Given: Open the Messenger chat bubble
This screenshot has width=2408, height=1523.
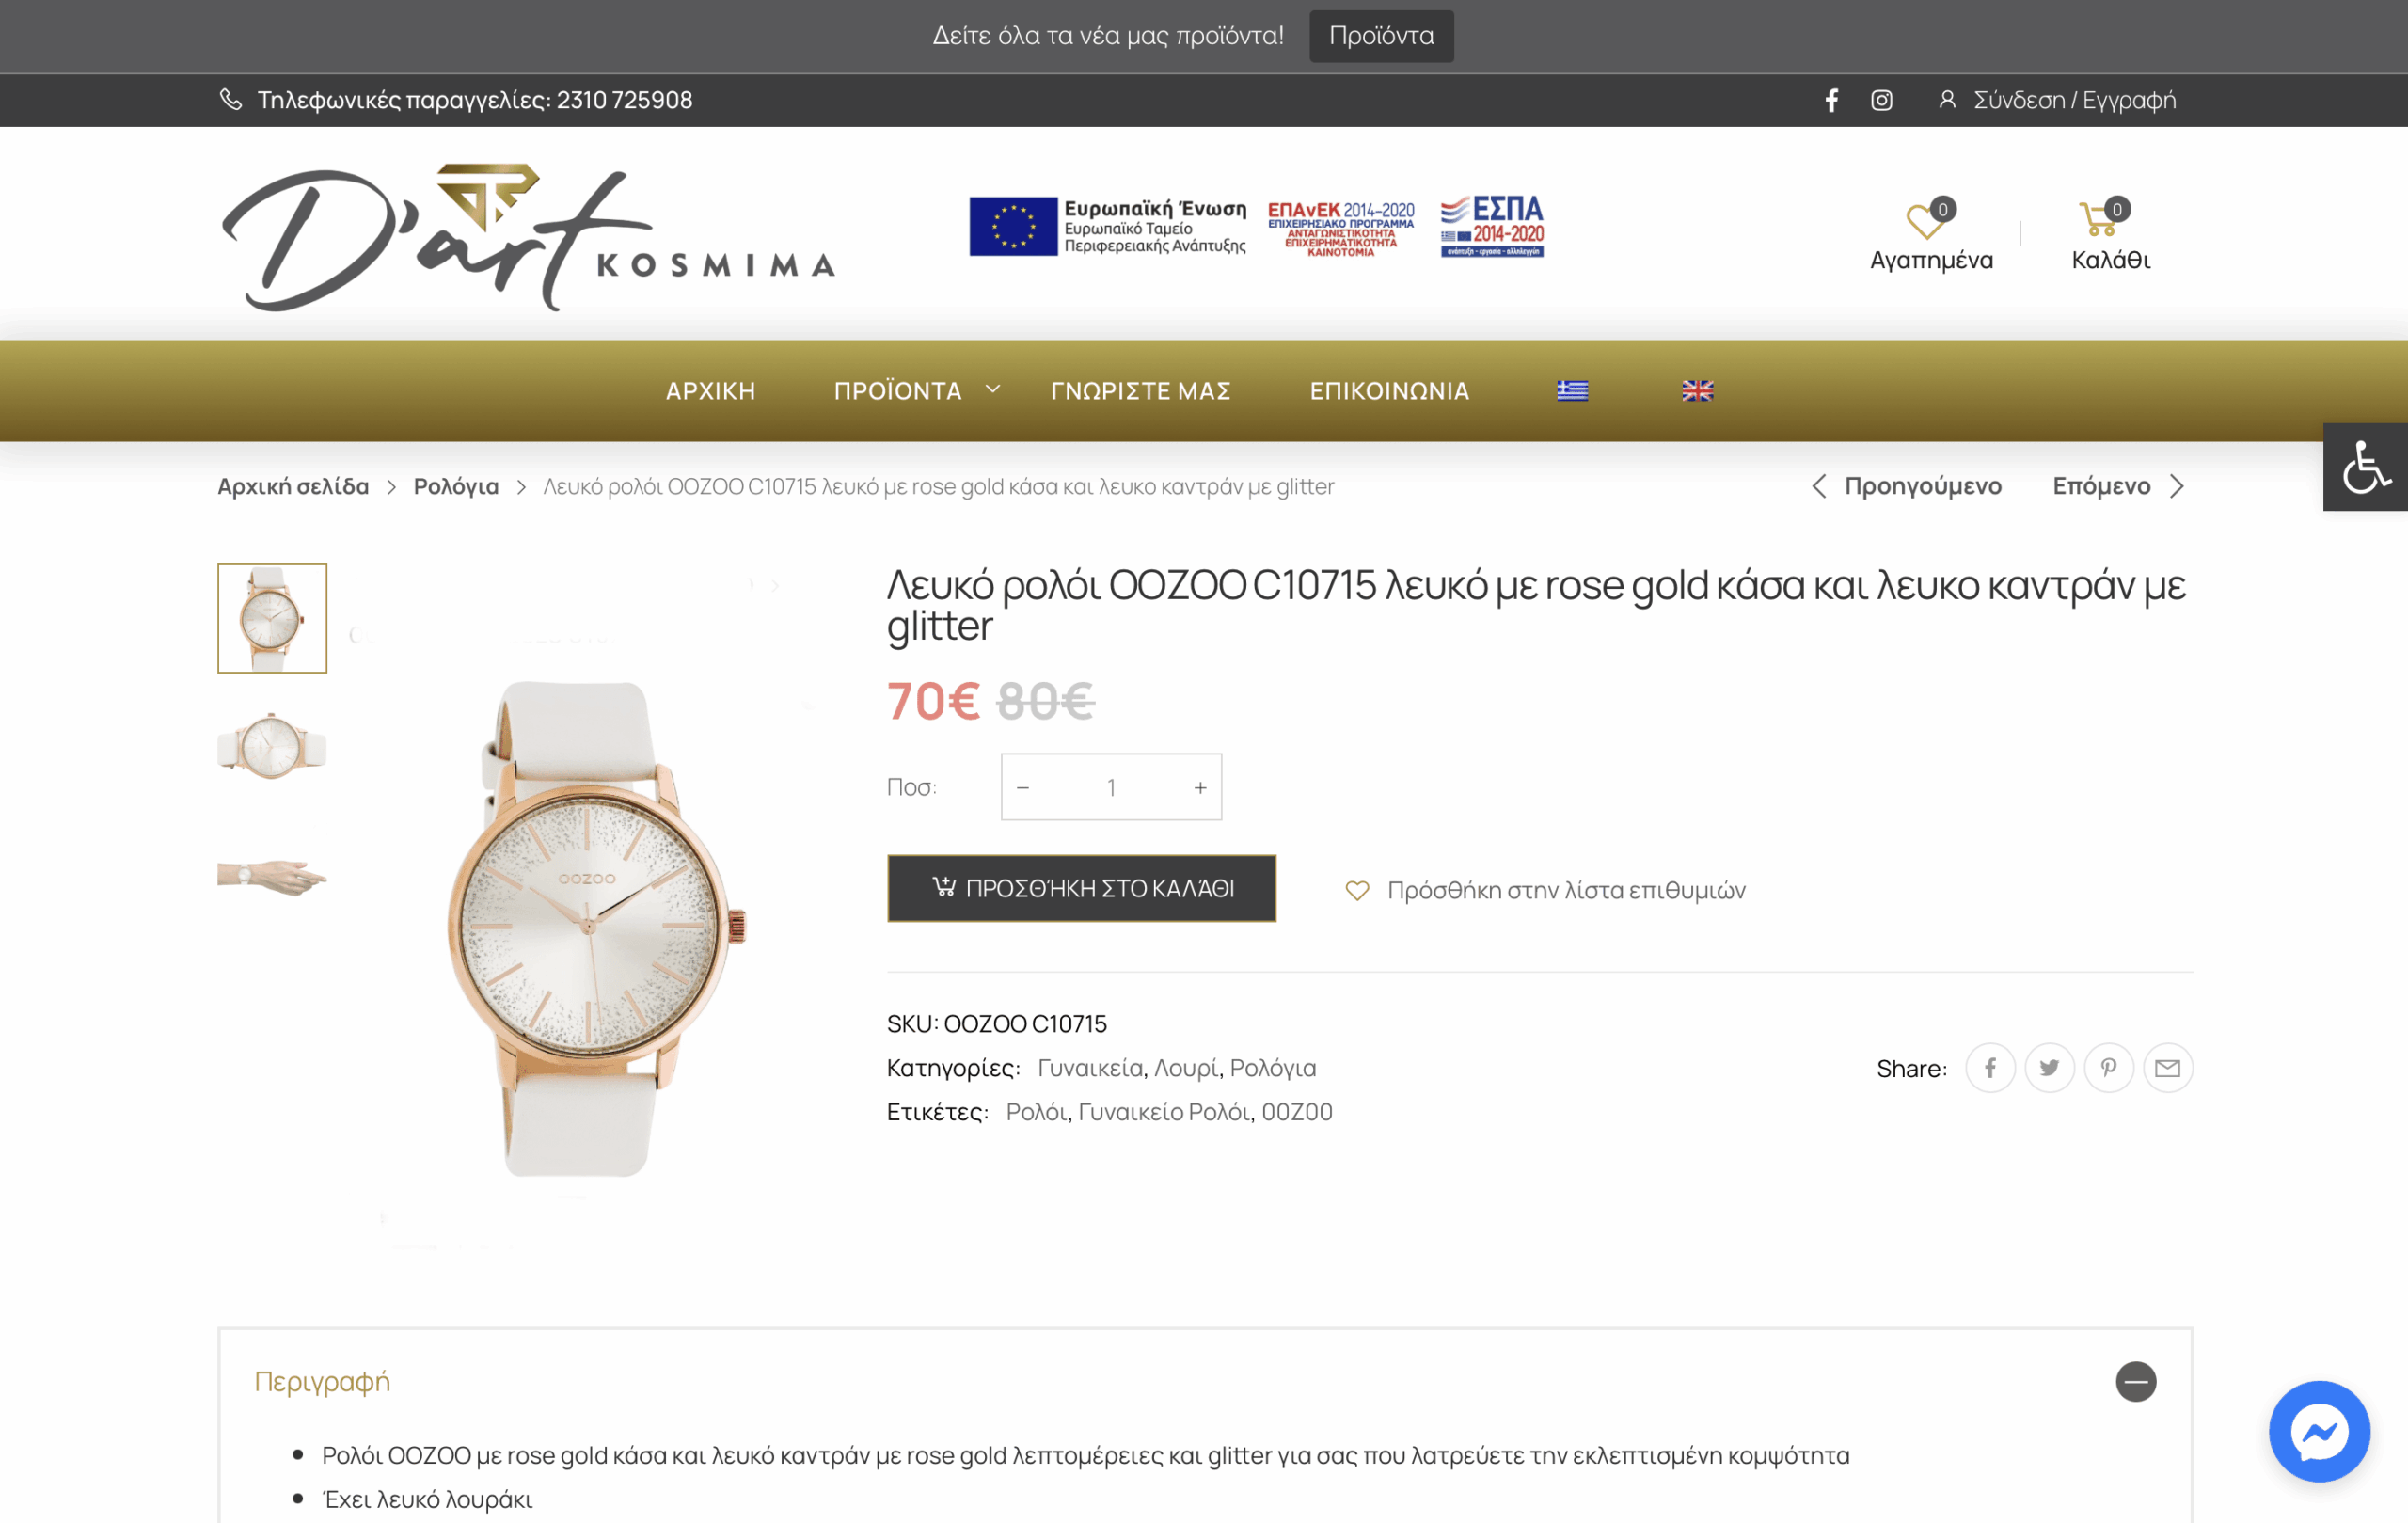Looking at the screenshot, I should [x=2319, y=1431].
